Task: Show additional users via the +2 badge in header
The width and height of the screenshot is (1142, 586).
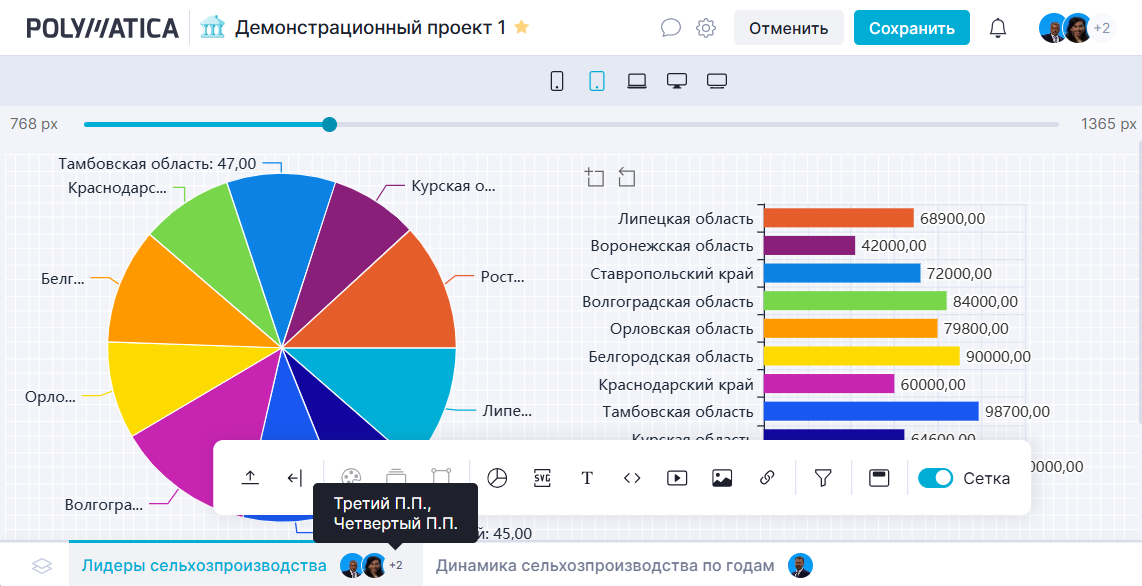Action: [x=1101, y=28]
